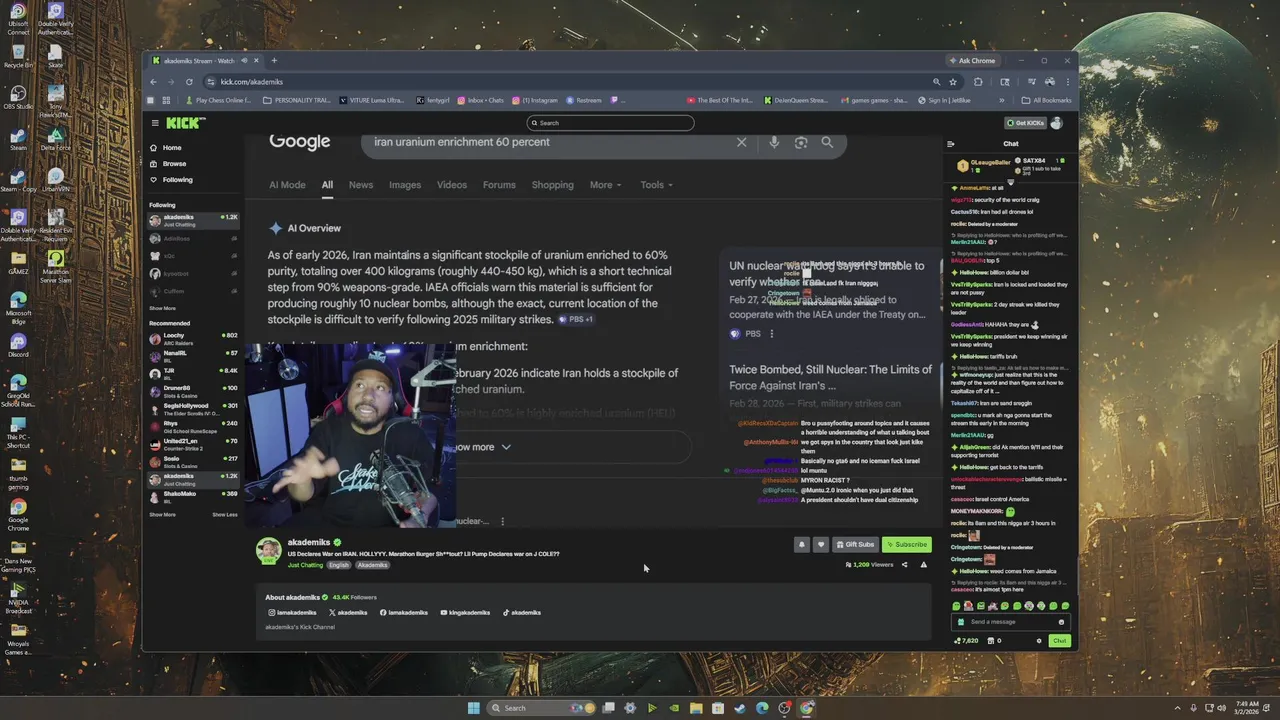Focus the Kick search box

[610, 123]
